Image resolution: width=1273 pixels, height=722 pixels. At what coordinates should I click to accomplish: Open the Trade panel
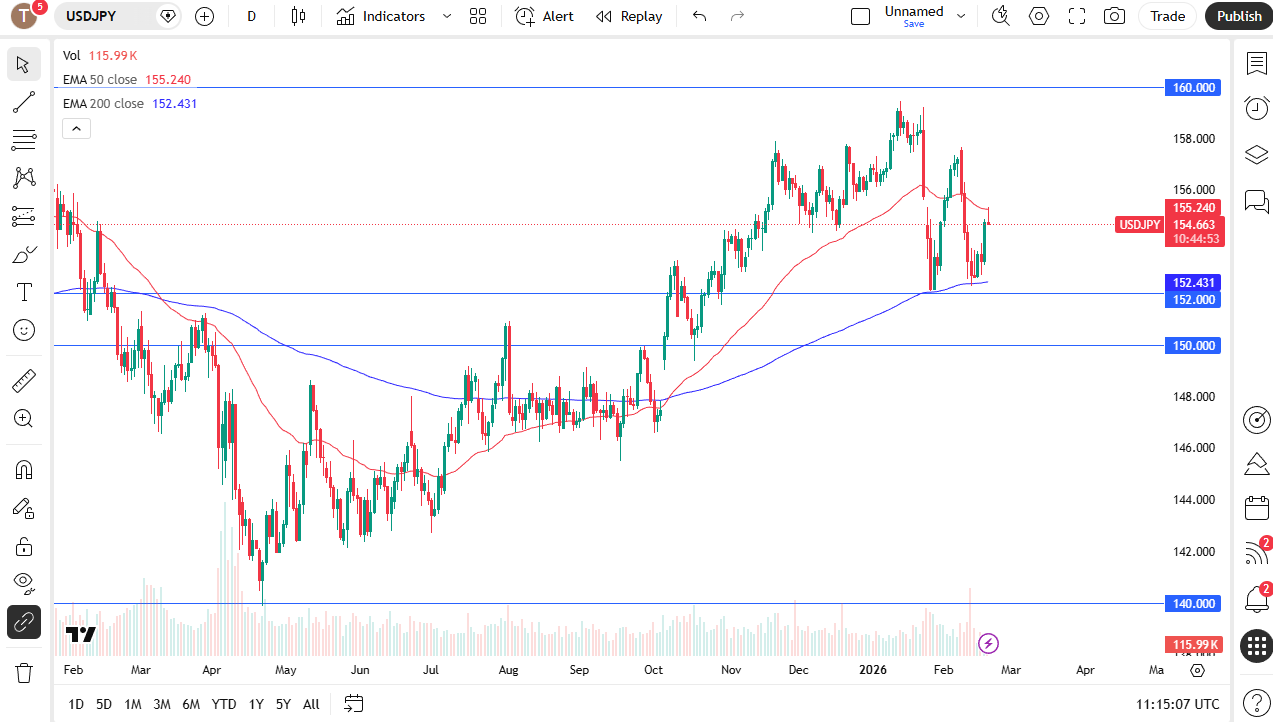click(1167, 16)
